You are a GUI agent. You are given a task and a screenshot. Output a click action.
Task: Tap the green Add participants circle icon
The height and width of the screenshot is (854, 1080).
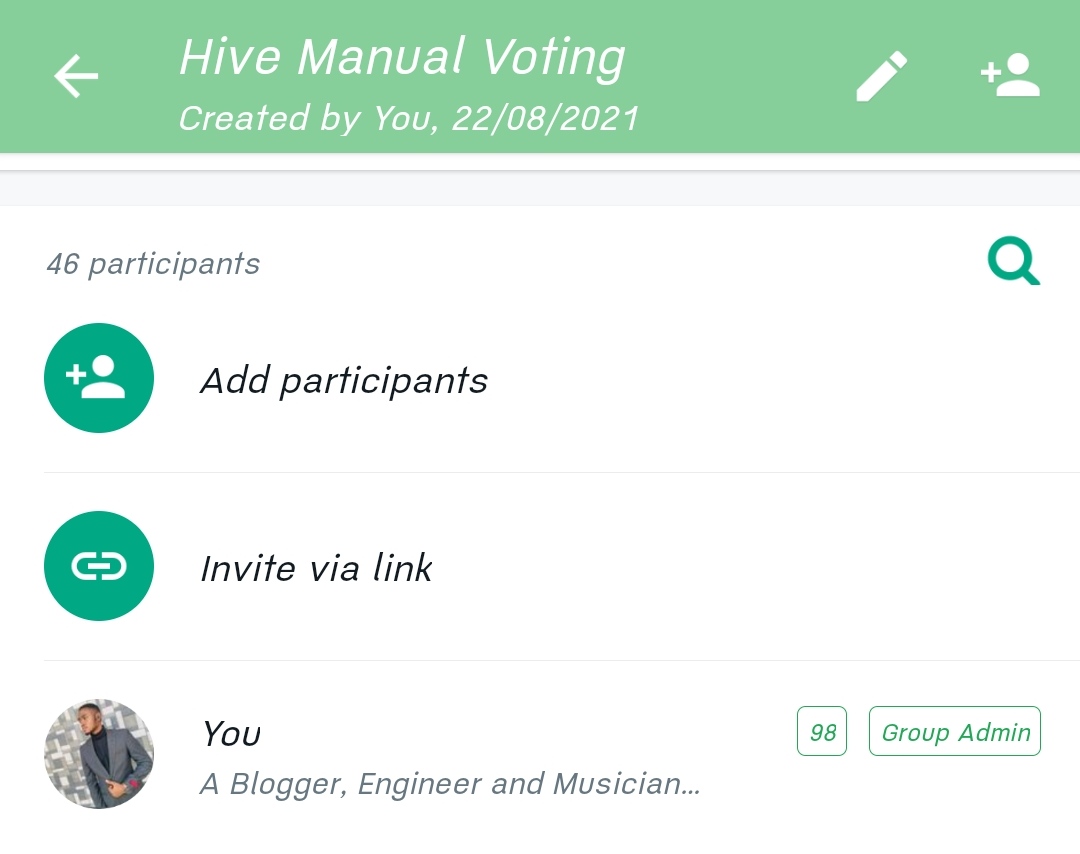[x=98, y=378]
